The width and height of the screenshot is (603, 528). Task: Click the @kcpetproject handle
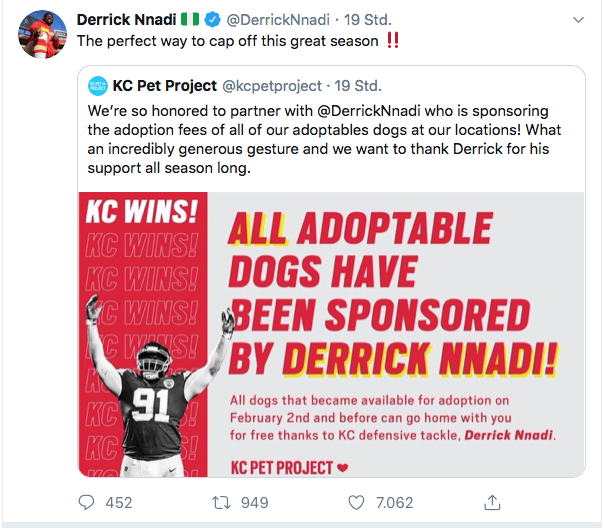[x=272, y=86]
